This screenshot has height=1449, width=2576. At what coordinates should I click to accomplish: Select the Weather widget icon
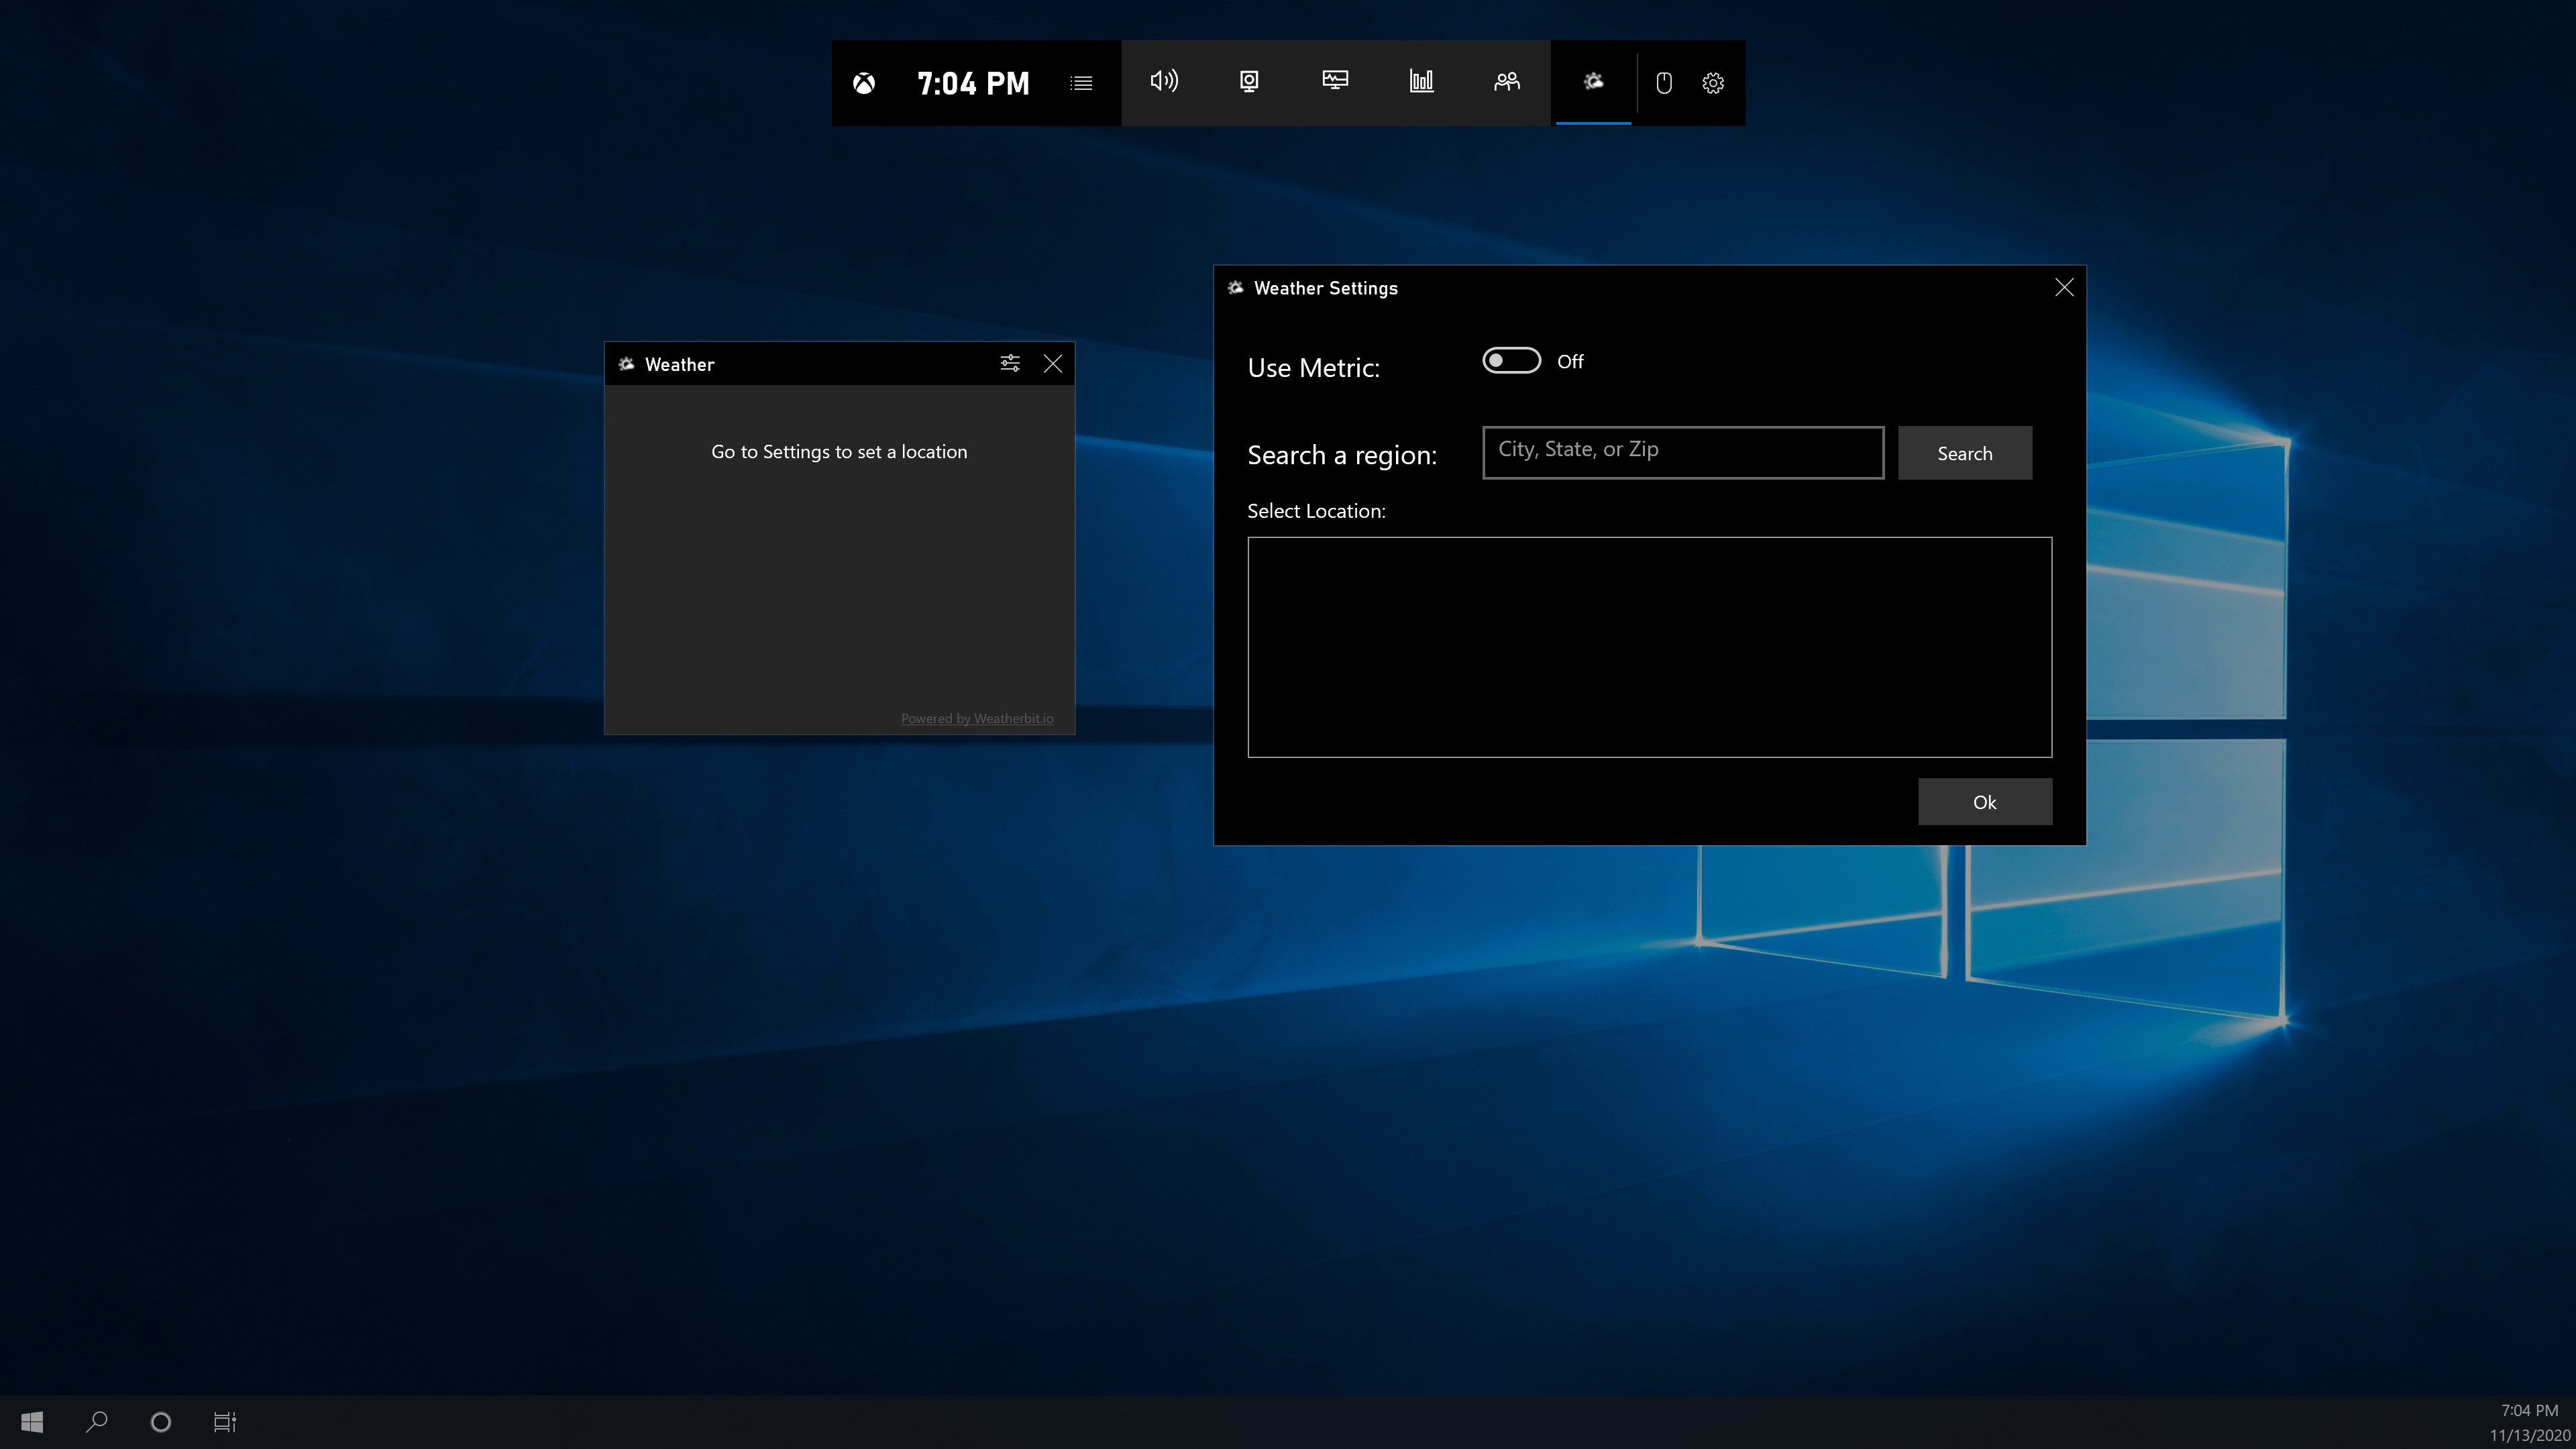(x=1593, y=83)
